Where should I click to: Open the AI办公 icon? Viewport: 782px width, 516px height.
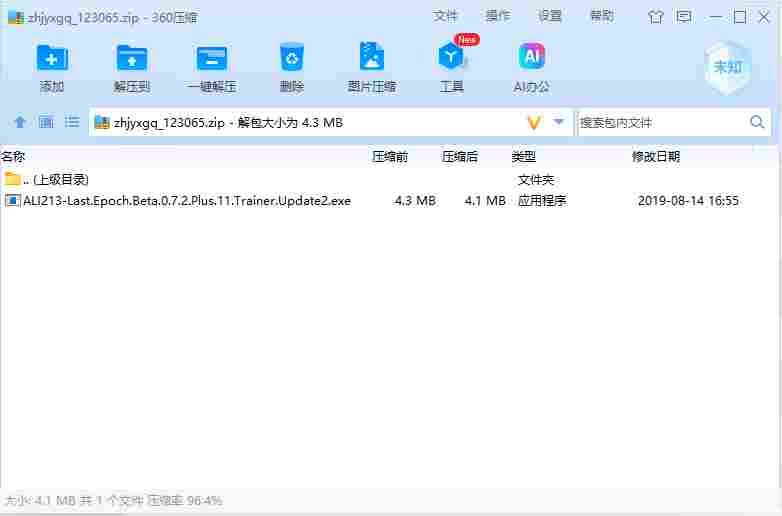click(532, 56)
